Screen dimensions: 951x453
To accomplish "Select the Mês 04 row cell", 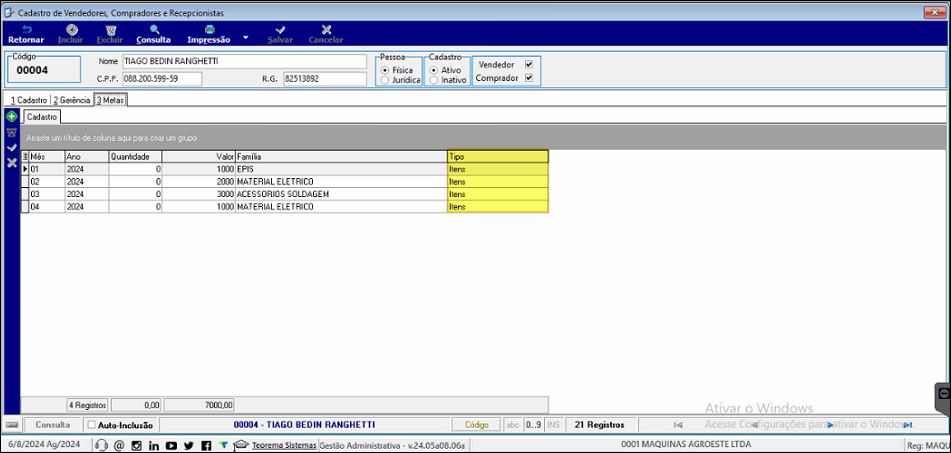I will (47, 207).
